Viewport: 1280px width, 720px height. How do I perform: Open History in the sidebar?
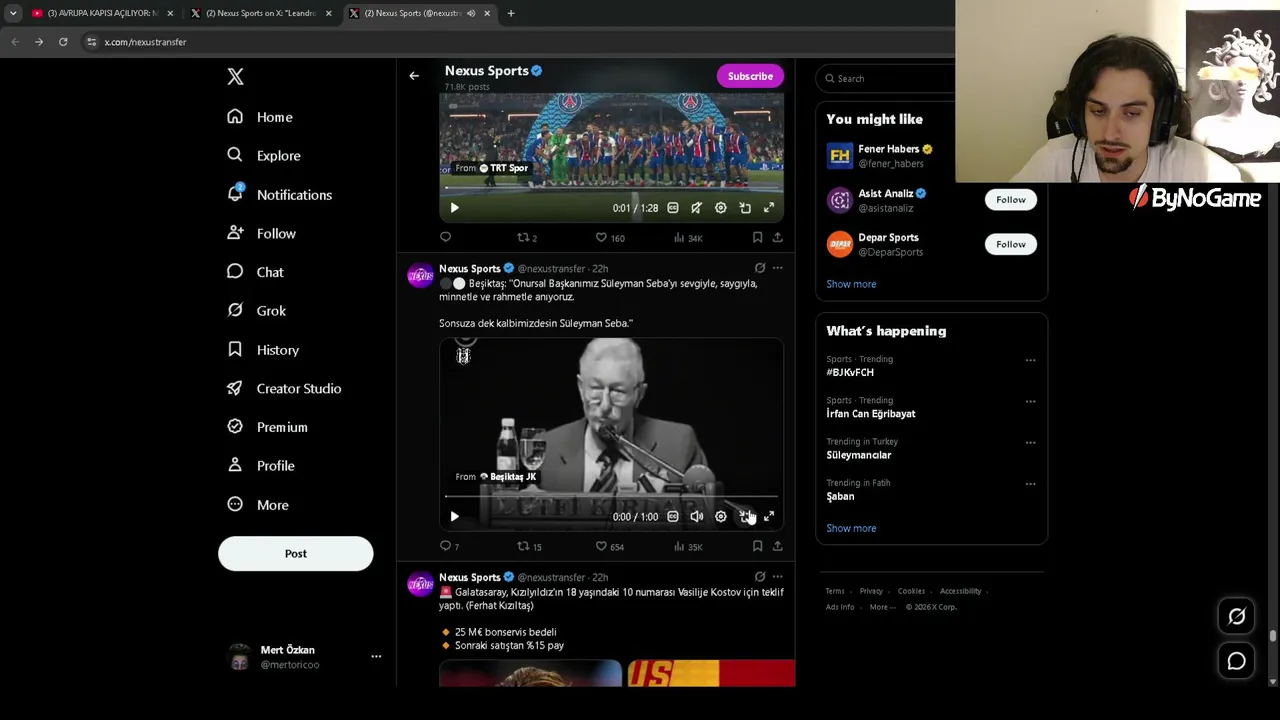(263, 350)
